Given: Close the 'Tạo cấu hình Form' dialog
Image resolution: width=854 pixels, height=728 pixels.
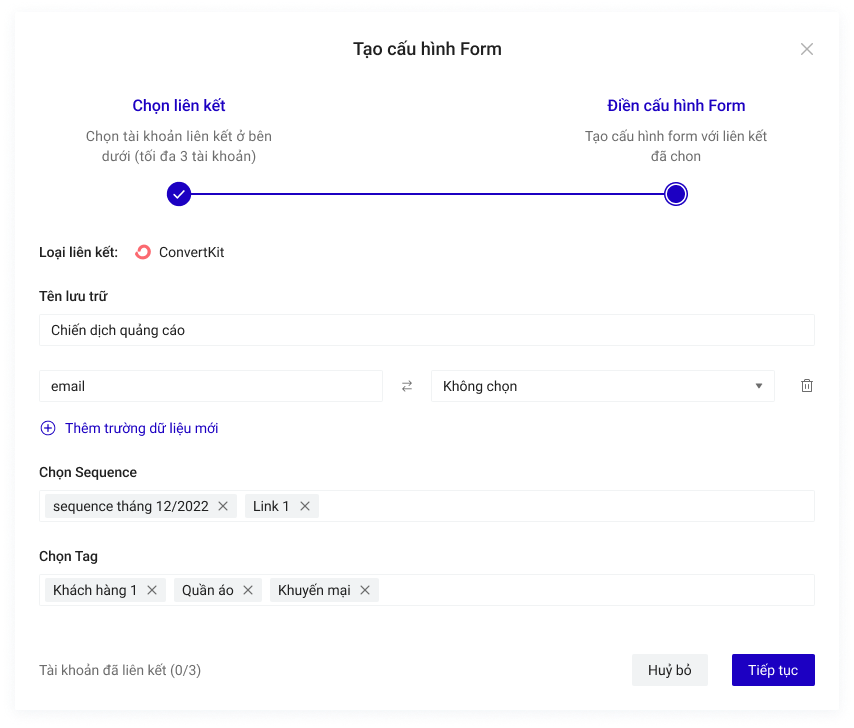Looking at the screenshot, I should [807, 49].
